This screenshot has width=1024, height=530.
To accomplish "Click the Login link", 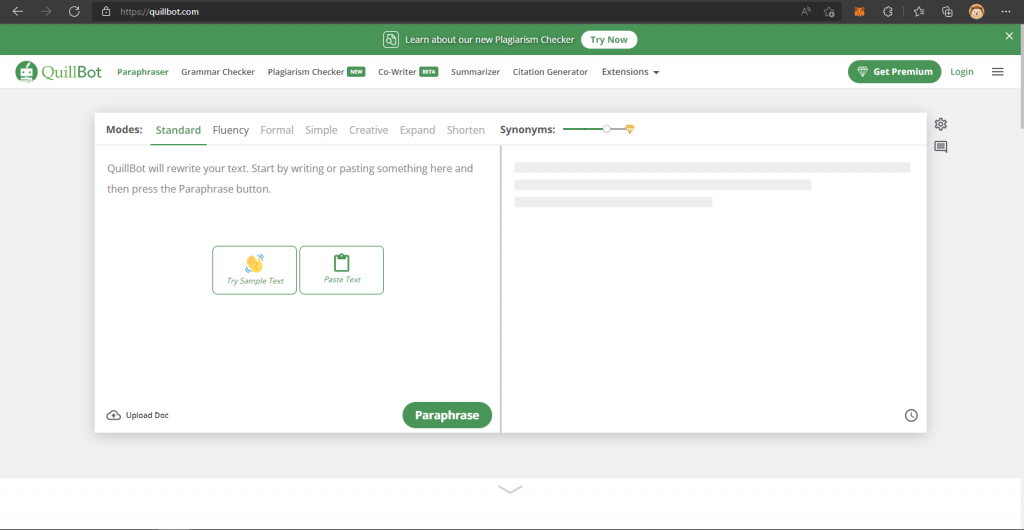I will tap(961, 72).
